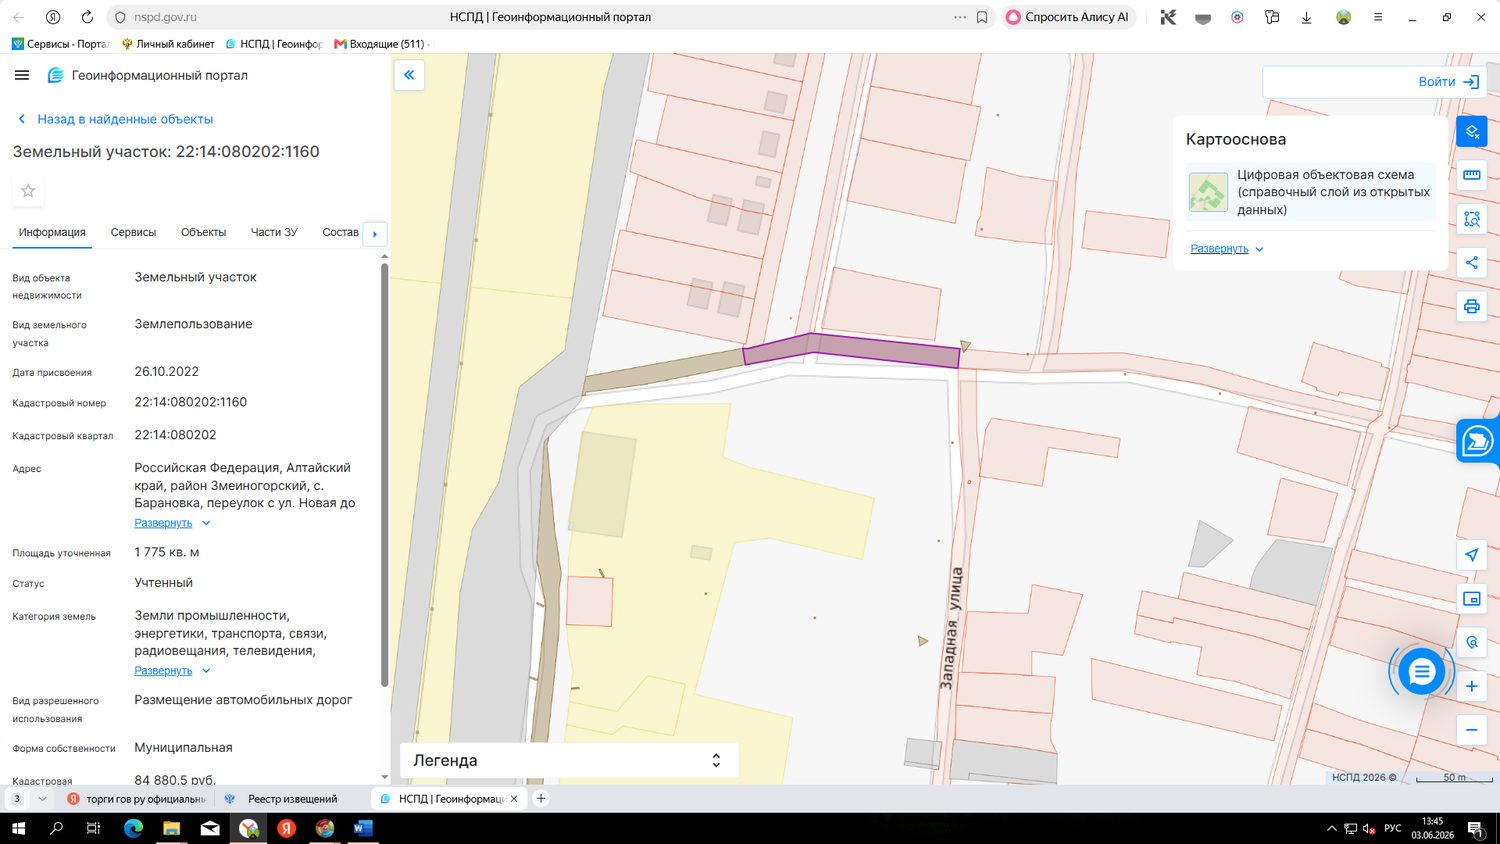Expand the Легенда panel
The image size is (1500, 844).
click(569, 760)
